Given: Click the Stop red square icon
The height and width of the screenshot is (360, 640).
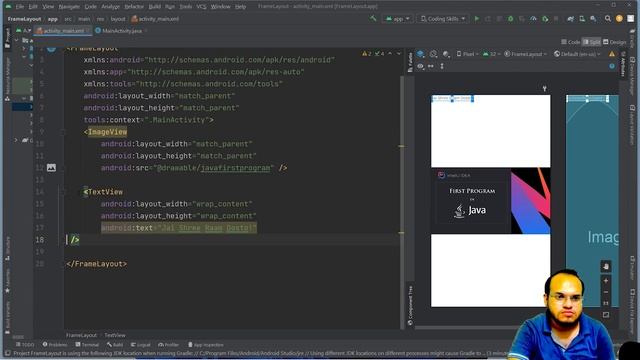Looking at the screenshot, I should (x=556, y=19).
